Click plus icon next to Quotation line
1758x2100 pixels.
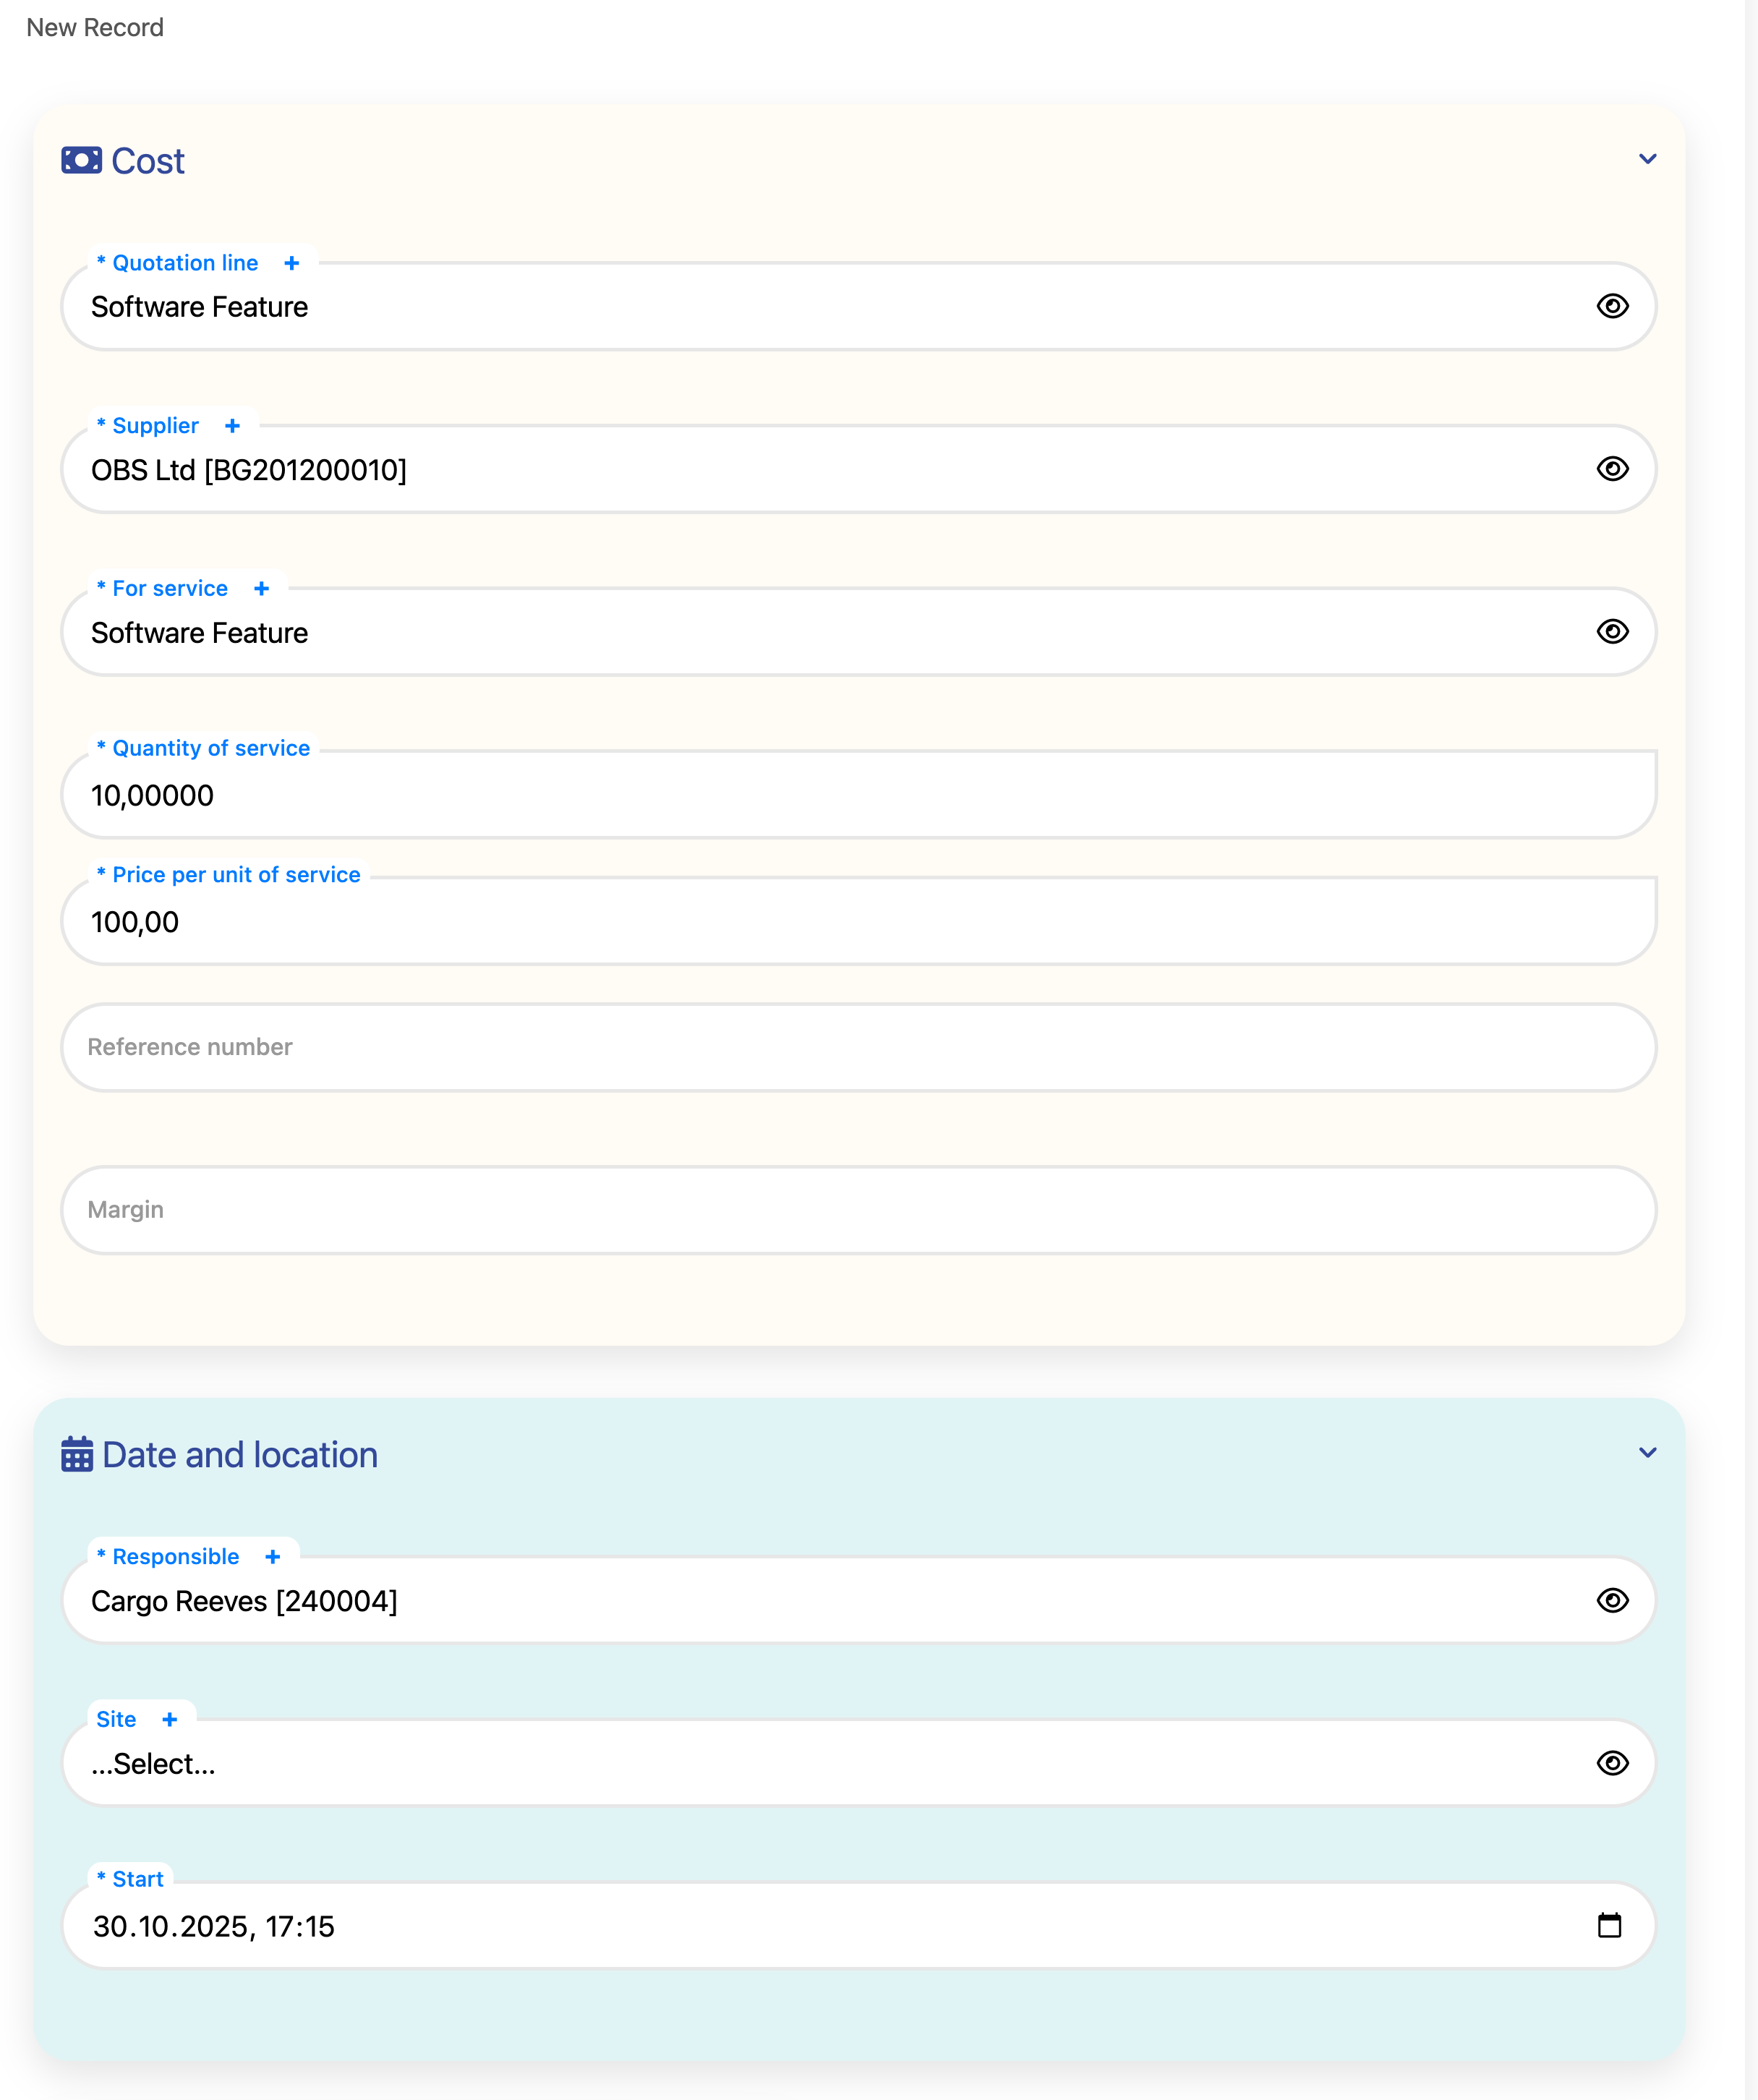coord(292,263)
